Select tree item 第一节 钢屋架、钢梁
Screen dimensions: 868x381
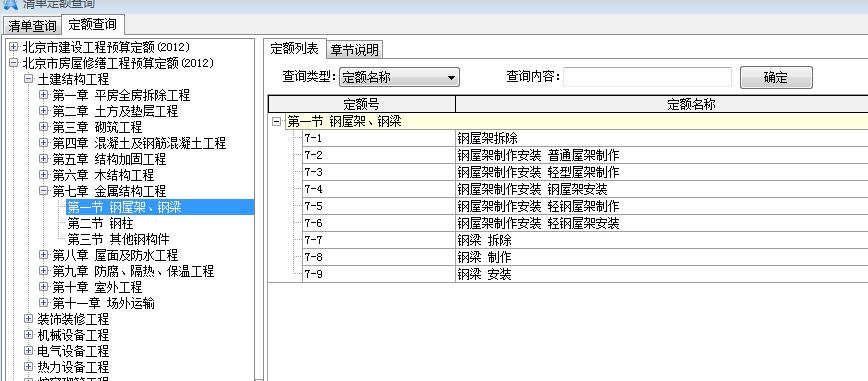[x=125, y=208]
